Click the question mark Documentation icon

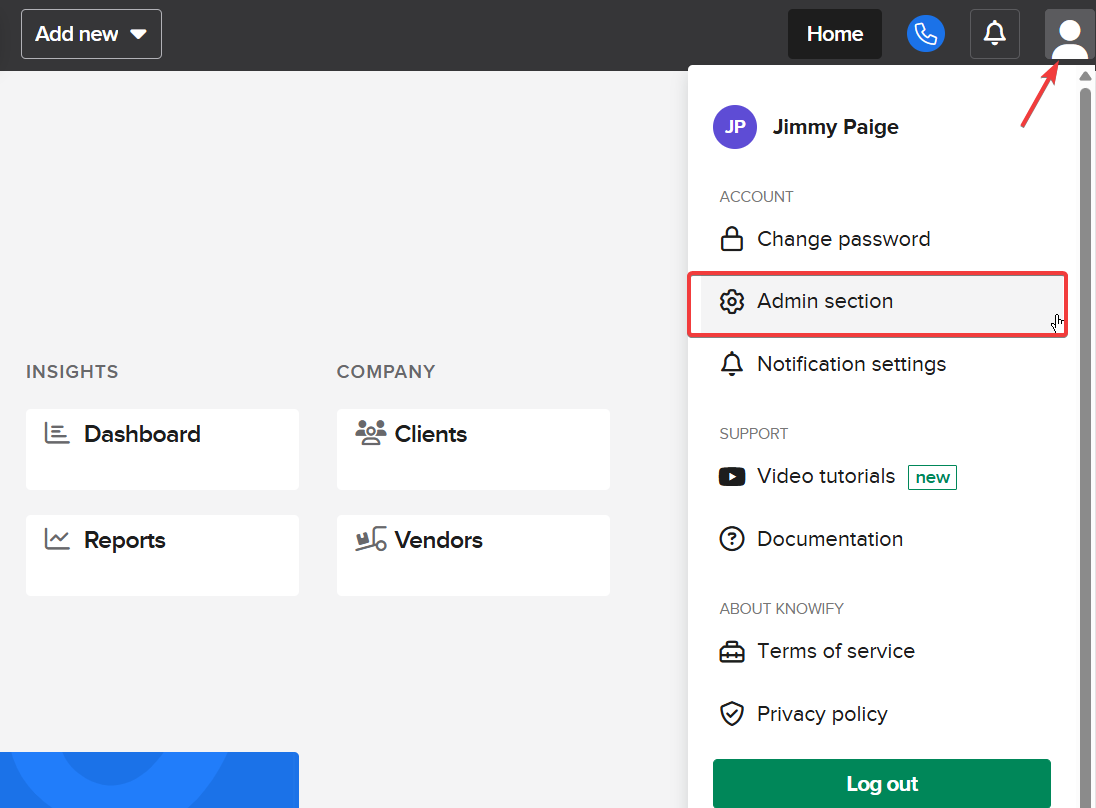[732, 539]
